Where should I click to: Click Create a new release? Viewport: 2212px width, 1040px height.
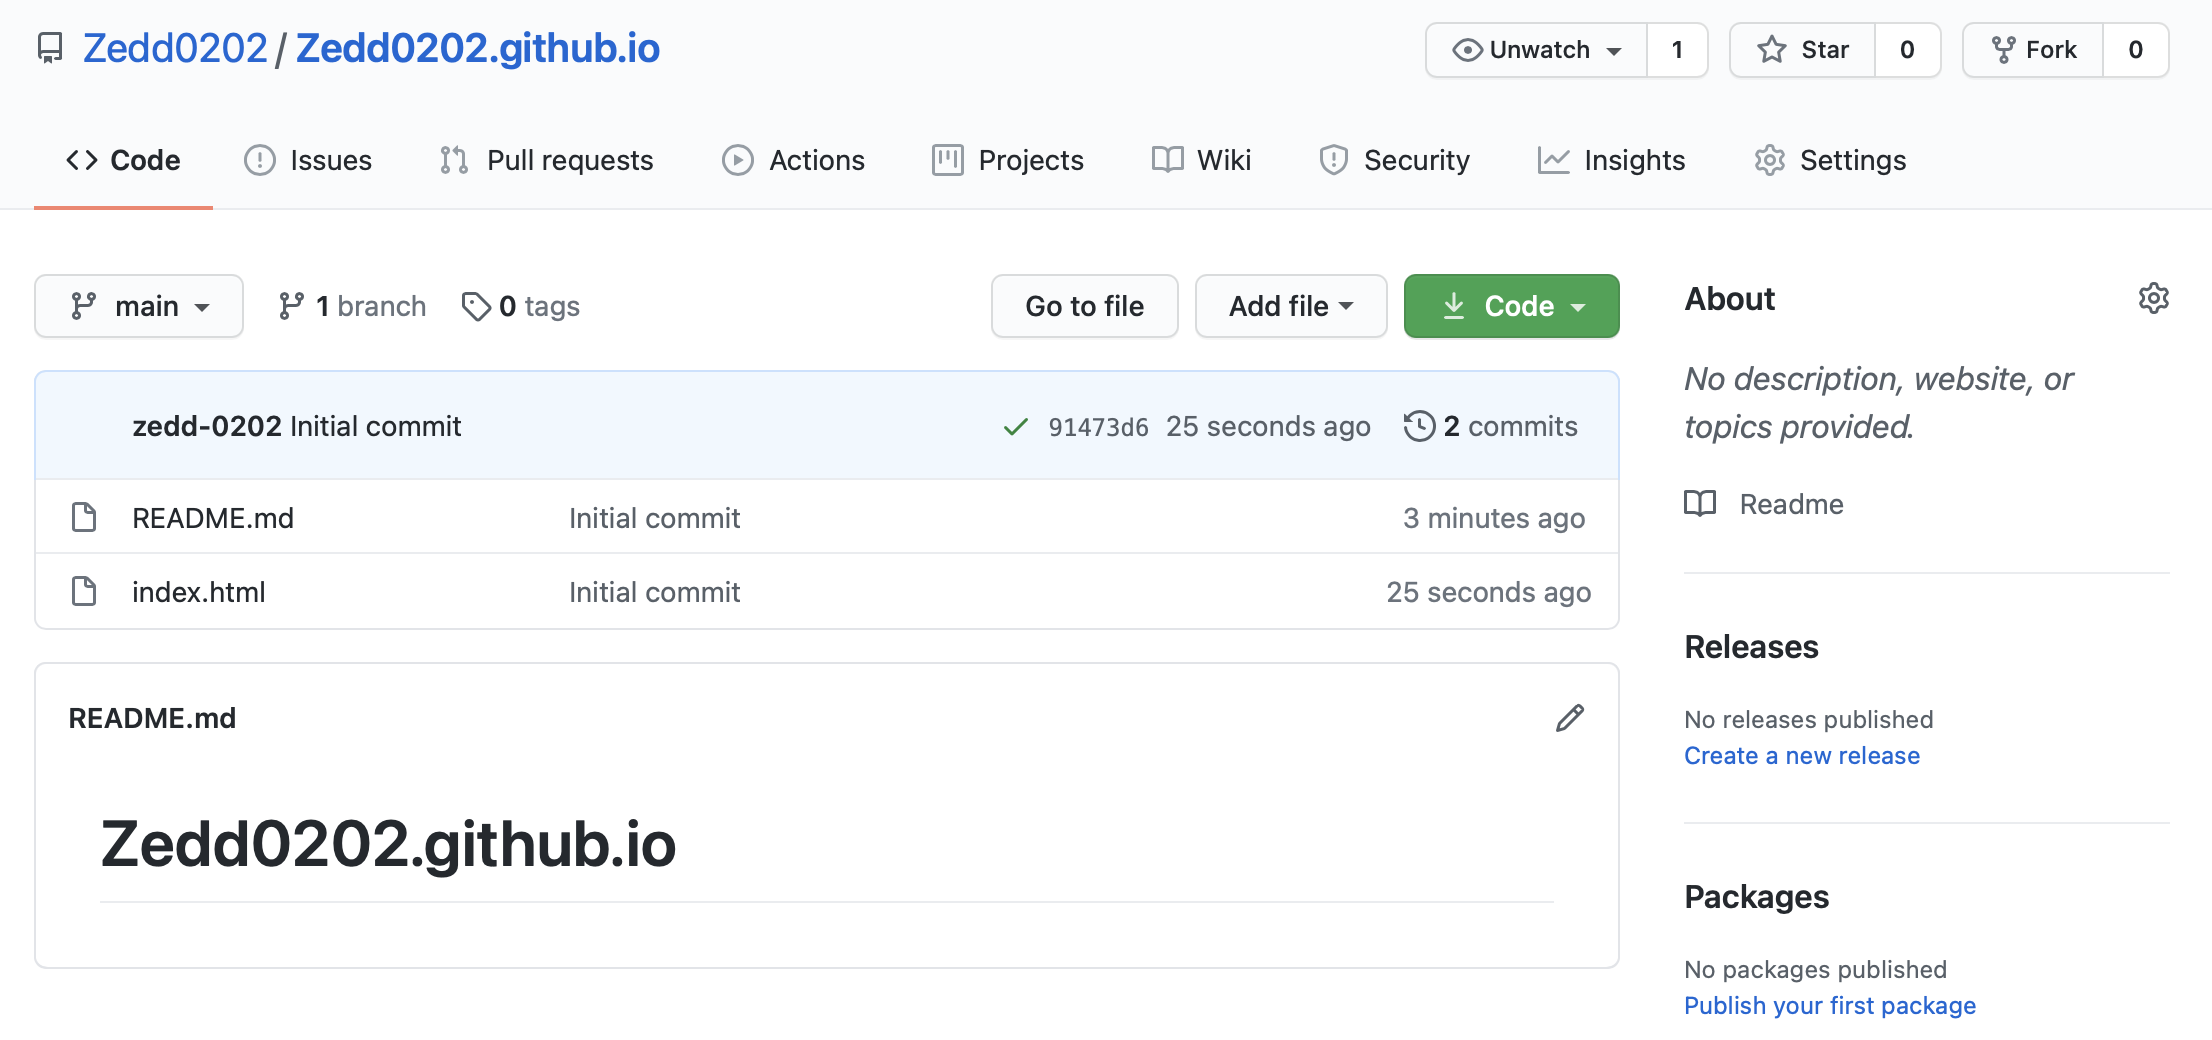[1802, 755]
